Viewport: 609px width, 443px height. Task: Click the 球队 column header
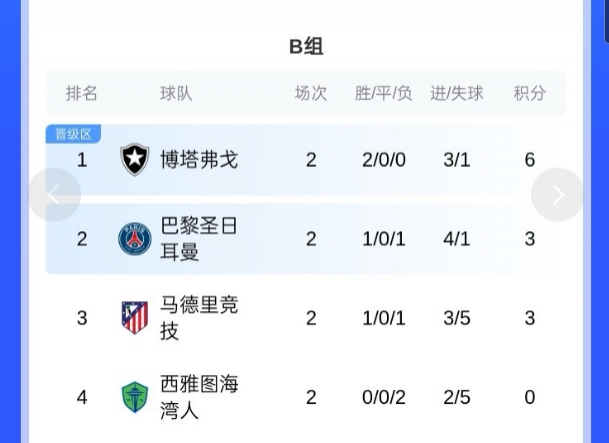(x=176, y=93)
